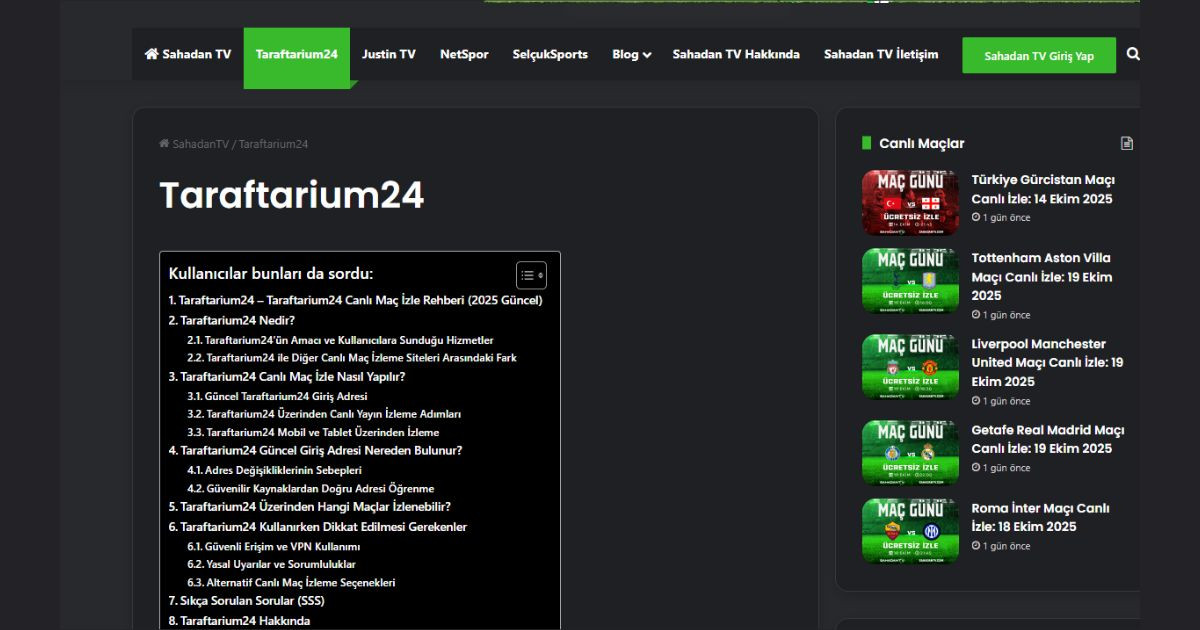
Task: Open Getafe Real Madrid match thumbnail
Action: pos(910,453)
